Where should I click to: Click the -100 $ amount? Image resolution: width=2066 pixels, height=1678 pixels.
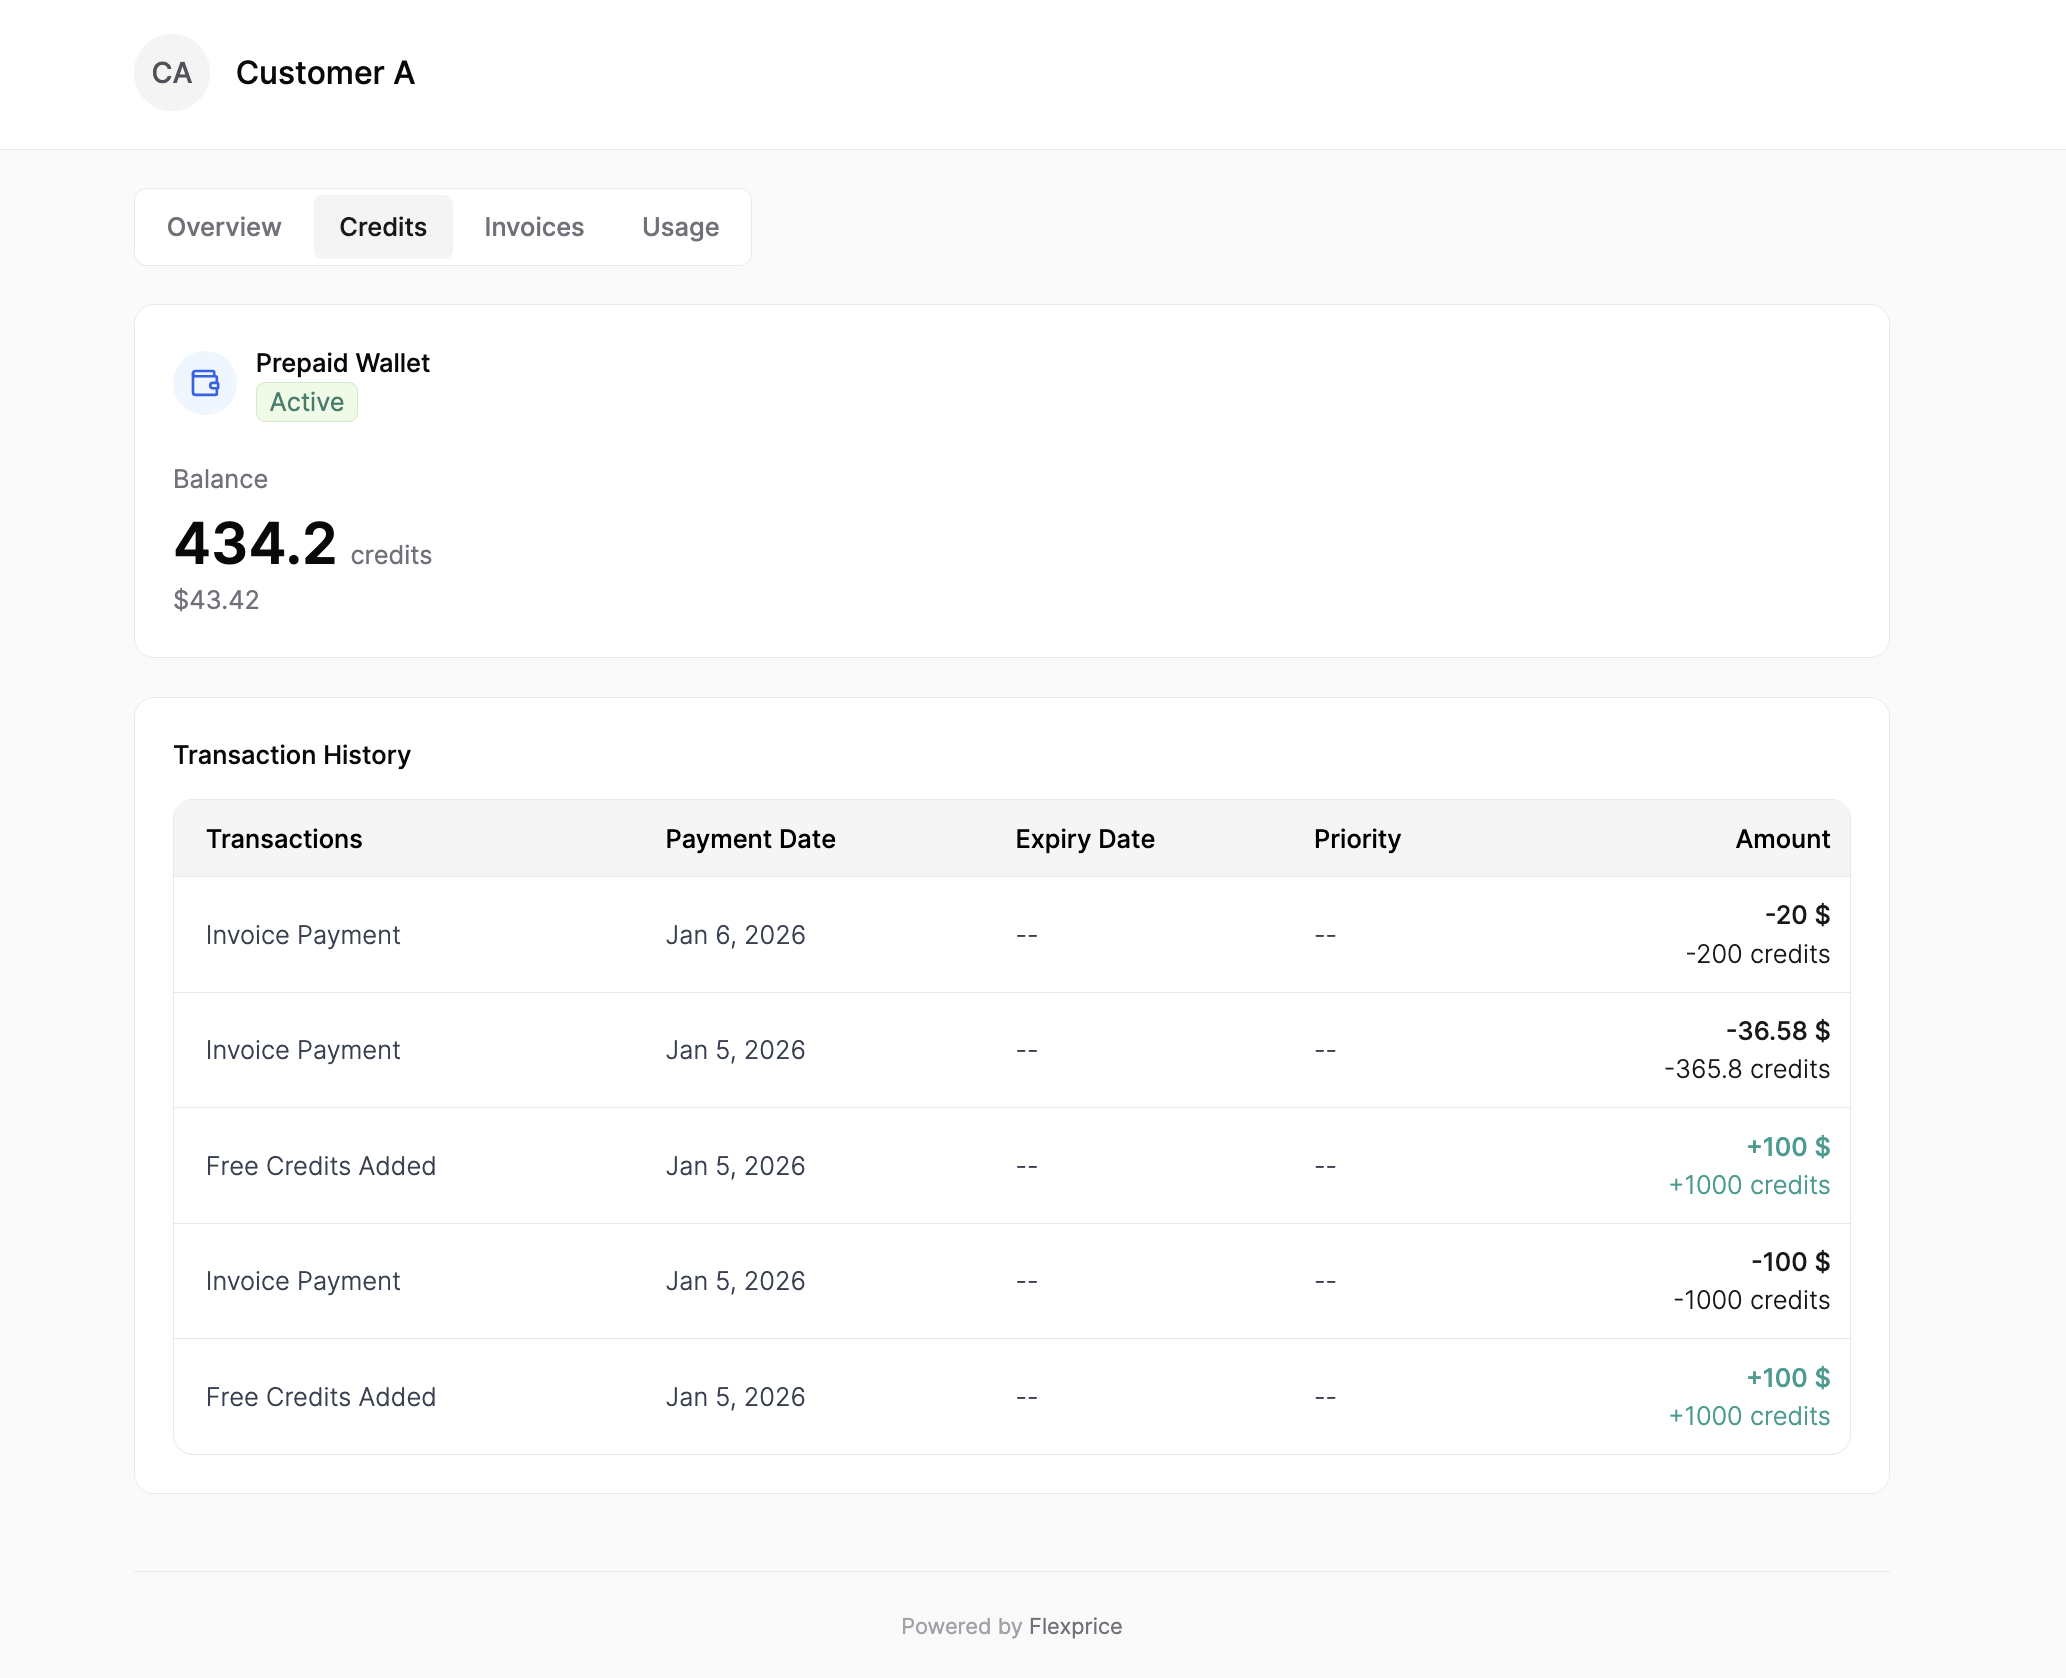click(x=1790, y=1262)
